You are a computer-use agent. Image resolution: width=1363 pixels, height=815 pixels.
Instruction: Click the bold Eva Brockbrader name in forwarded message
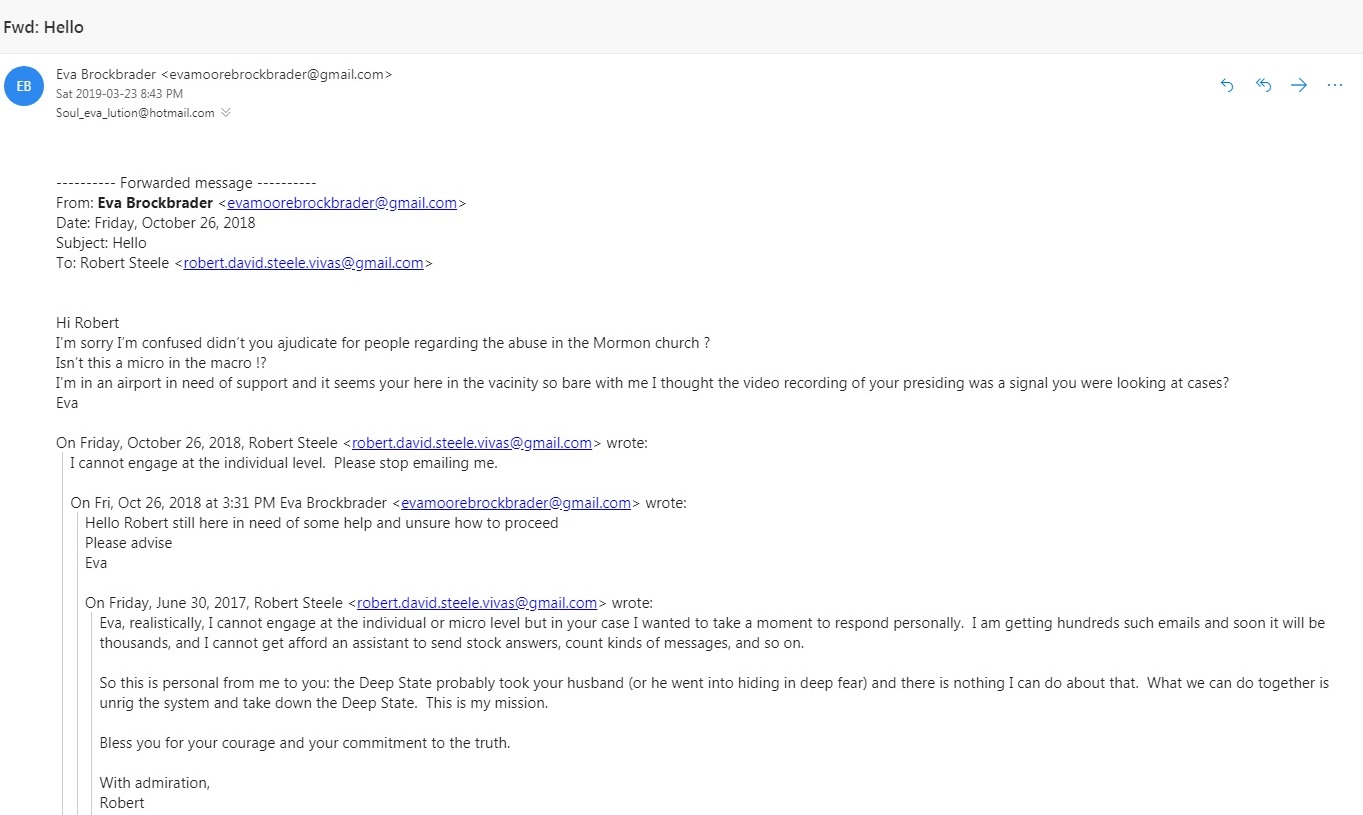(x=155, y=203)
